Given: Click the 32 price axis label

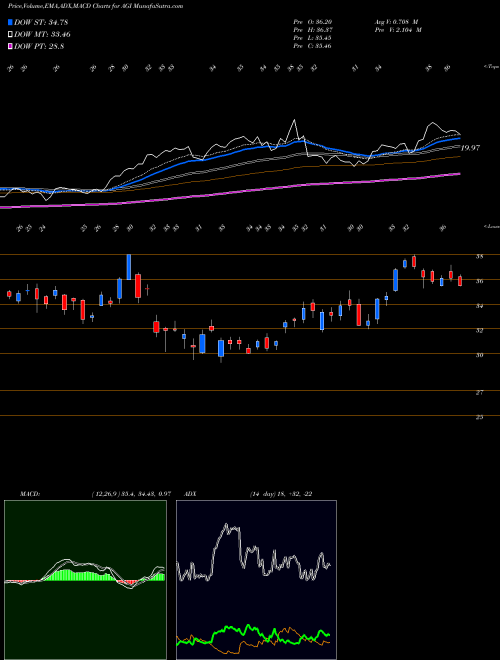Looking at the screenshot, I should 479,330.
